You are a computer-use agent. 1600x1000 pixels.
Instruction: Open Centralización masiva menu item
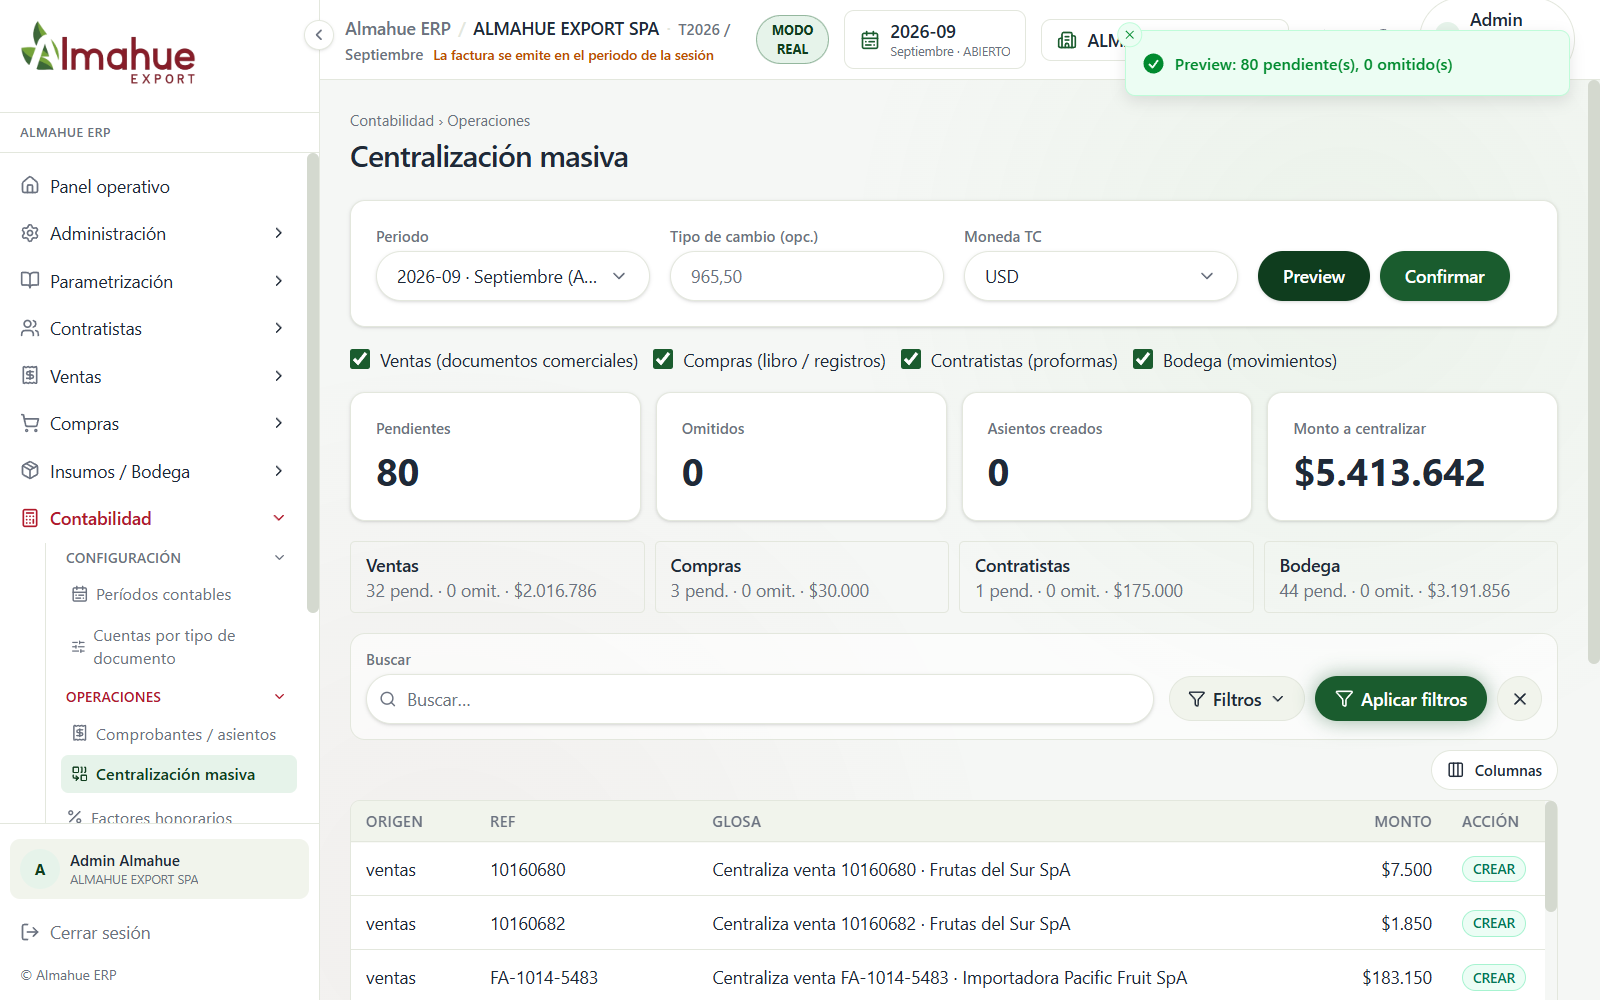179,774
